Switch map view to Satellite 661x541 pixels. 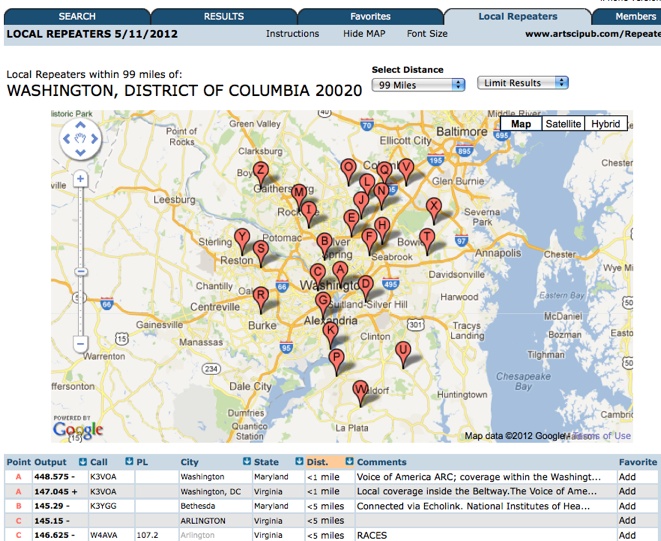click(x=563, y=124)
